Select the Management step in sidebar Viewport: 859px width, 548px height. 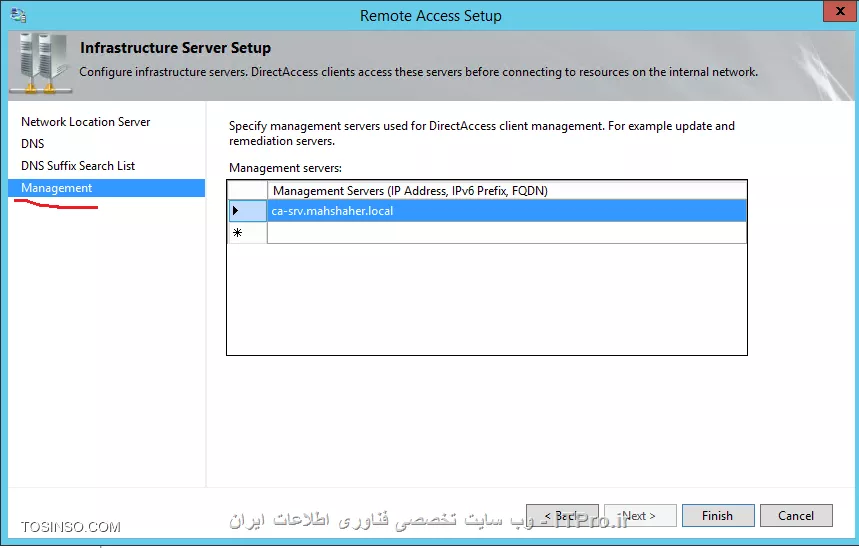(x=107, y=188)
